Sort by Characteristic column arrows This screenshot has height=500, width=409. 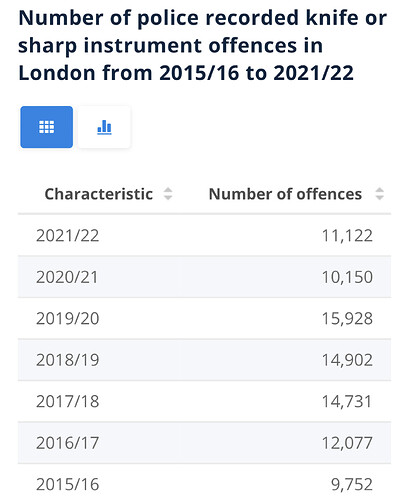(168, 194)
